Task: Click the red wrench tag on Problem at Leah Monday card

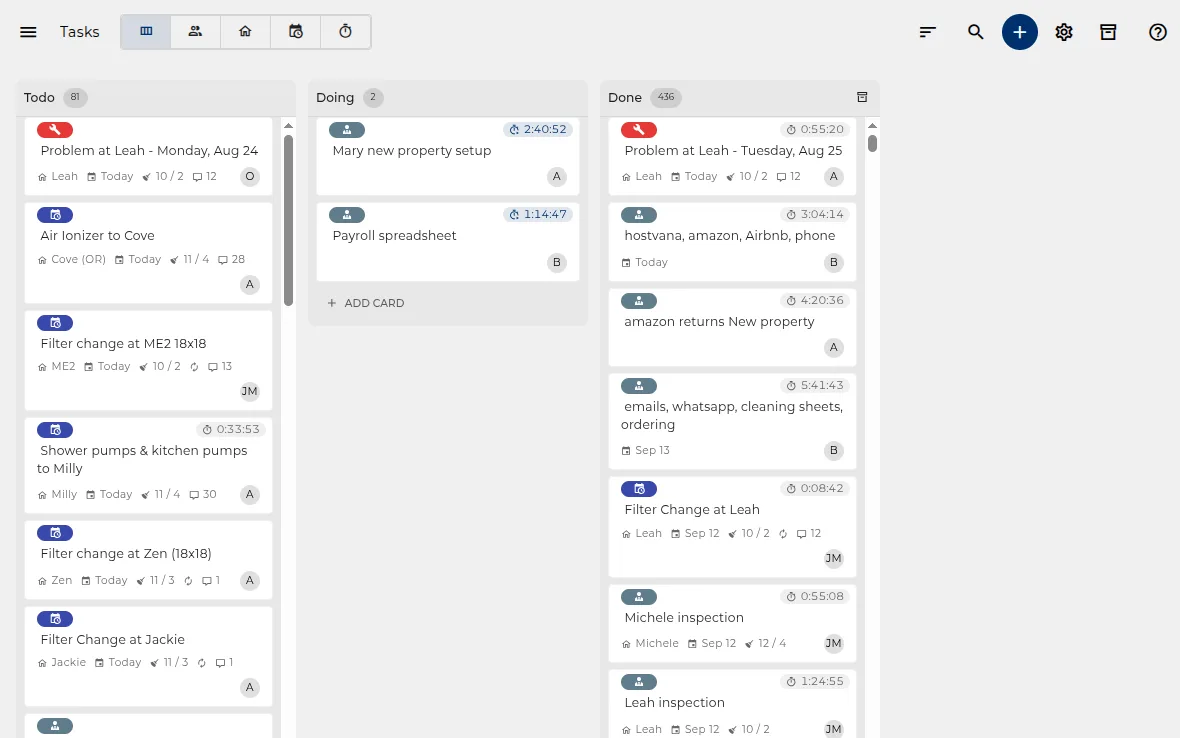Action: [x=55, y=129]
